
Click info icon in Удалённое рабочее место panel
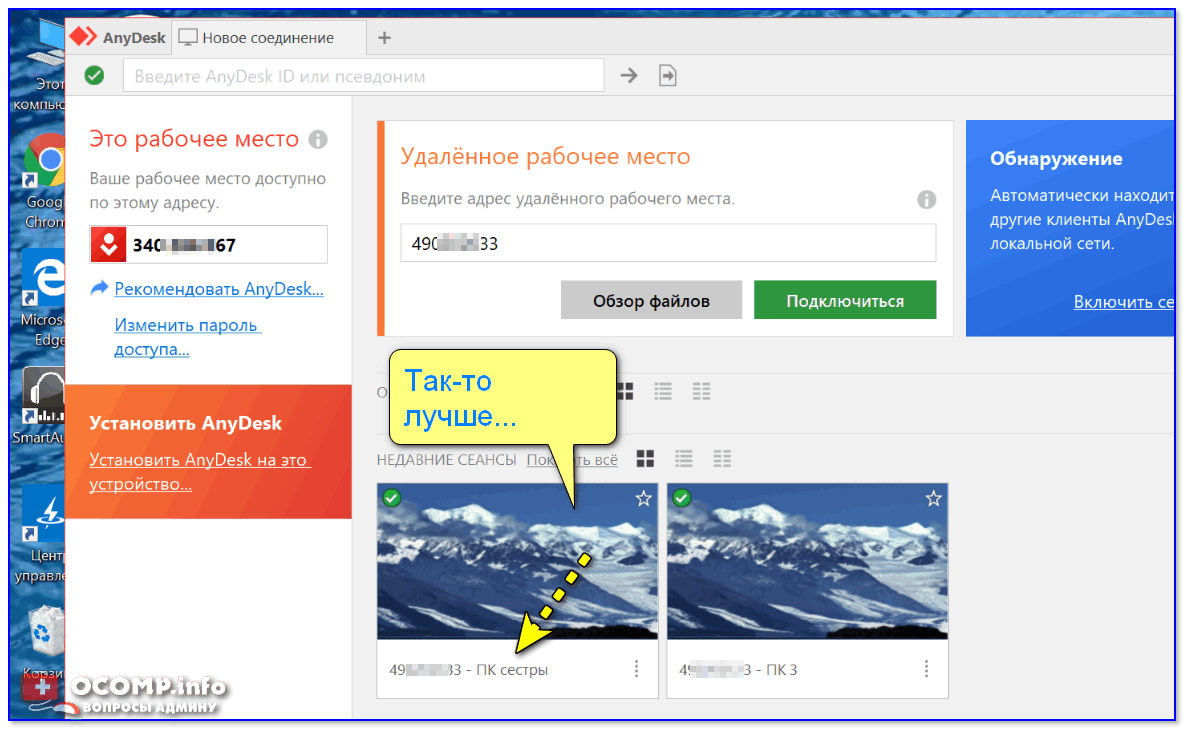click(927, 199)
